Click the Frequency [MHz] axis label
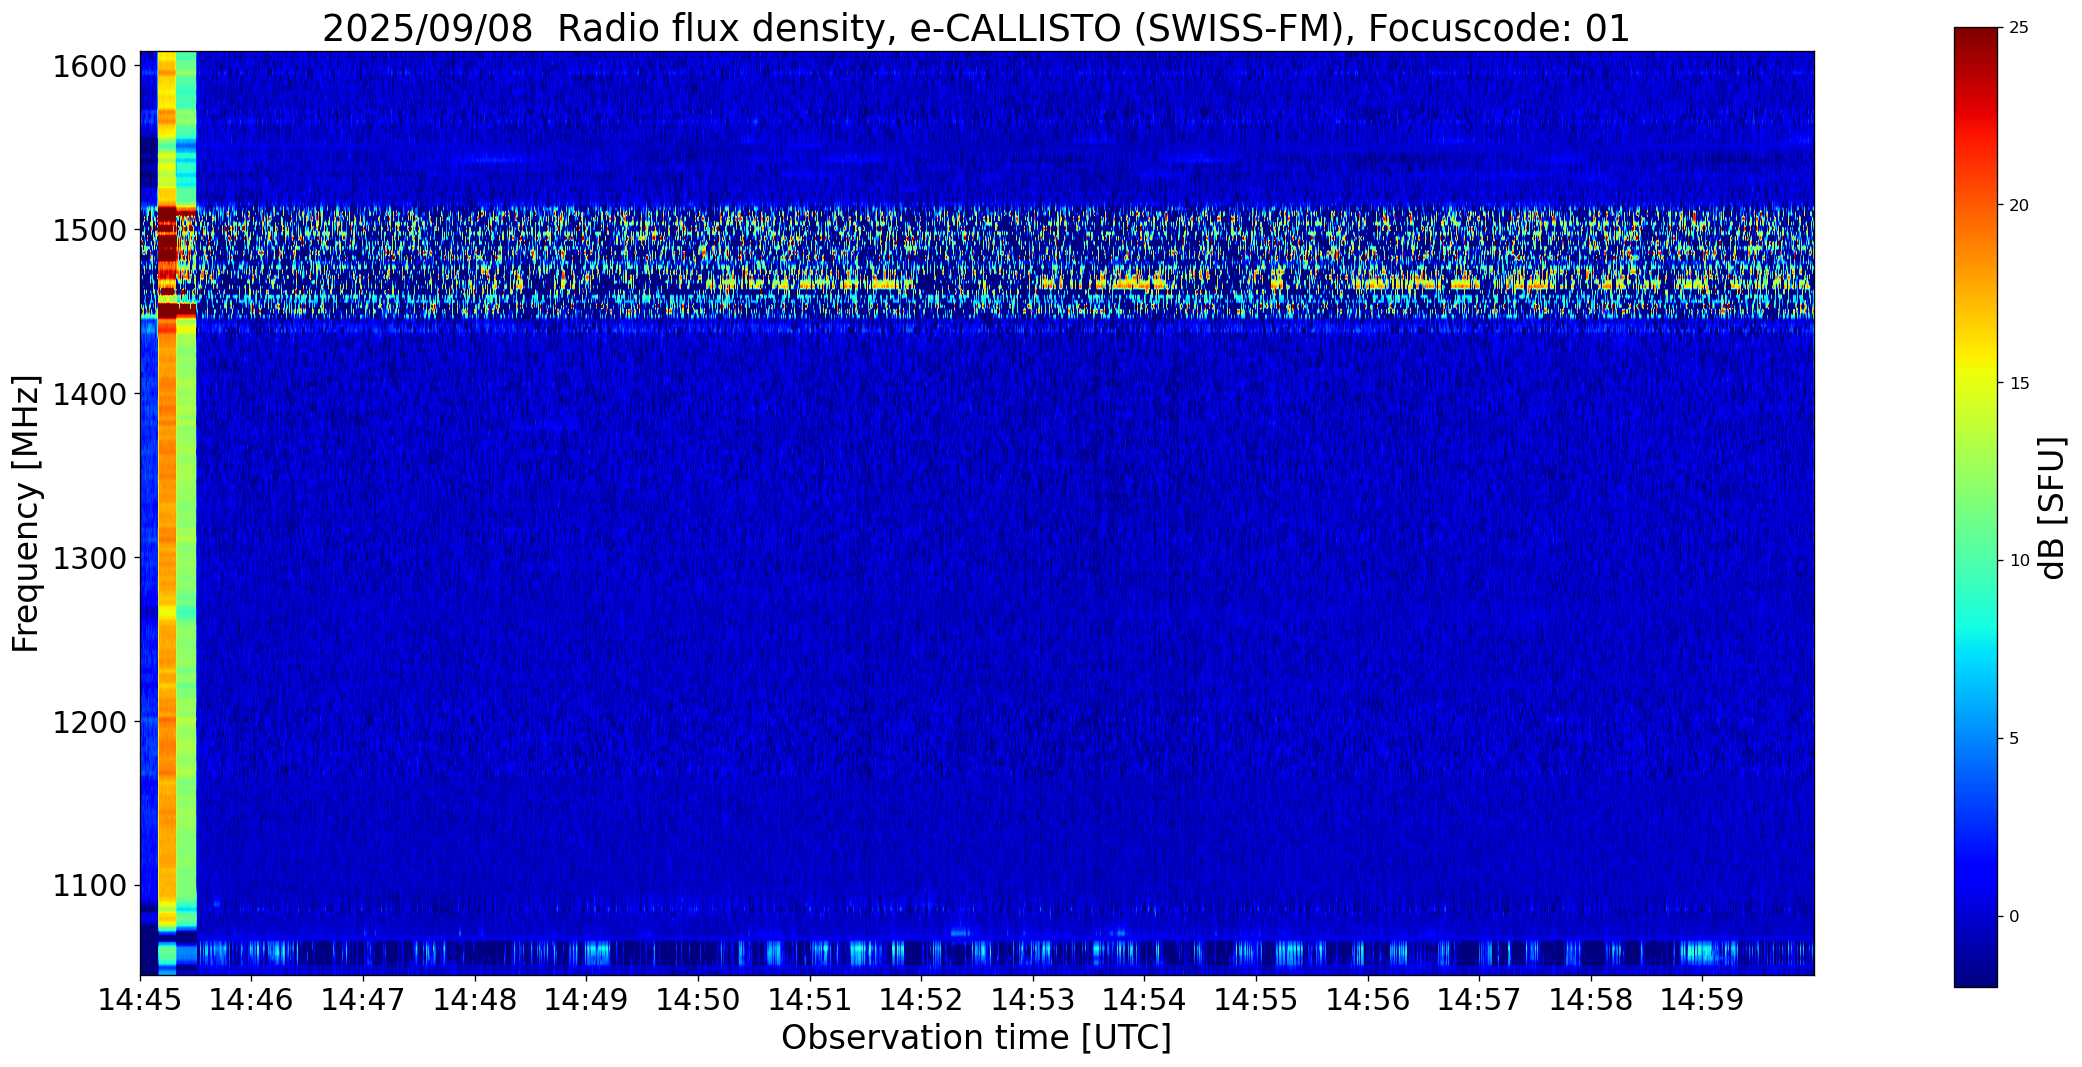 [26, 514]
